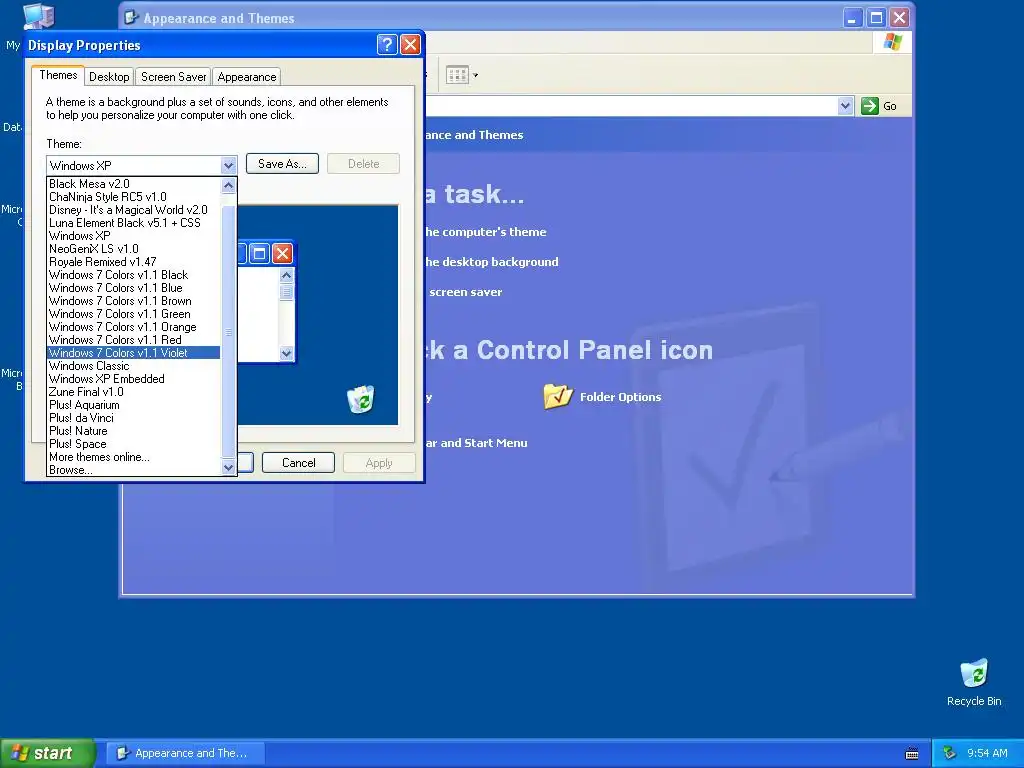Open the Start menu
Screen dimensions: 1024x768
[47, 753]
